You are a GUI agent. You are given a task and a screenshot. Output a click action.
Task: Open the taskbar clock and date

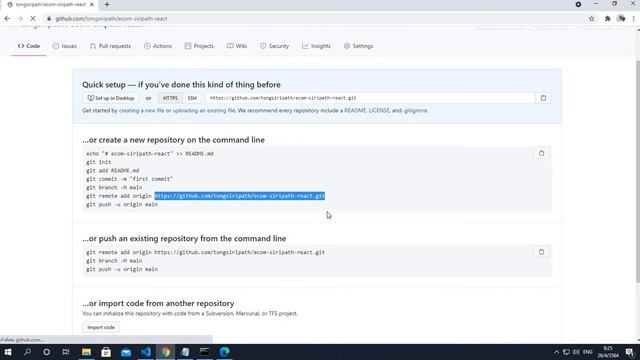[x=608, y=352]
